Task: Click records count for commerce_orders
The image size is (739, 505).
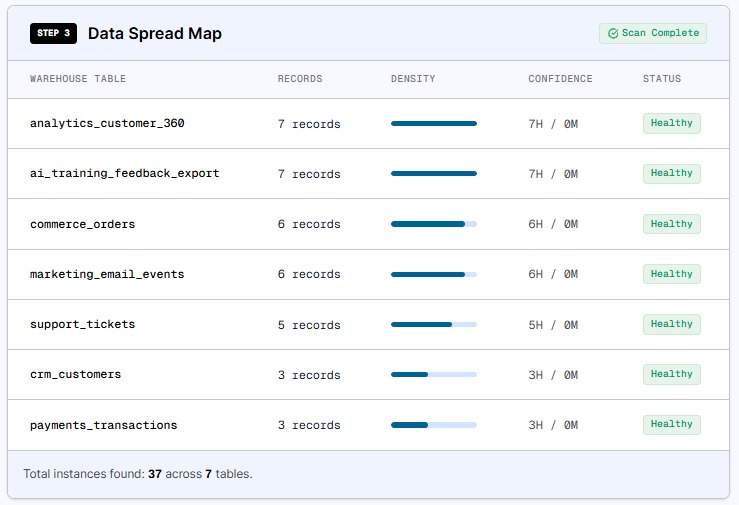Action: tap(309, 224)
